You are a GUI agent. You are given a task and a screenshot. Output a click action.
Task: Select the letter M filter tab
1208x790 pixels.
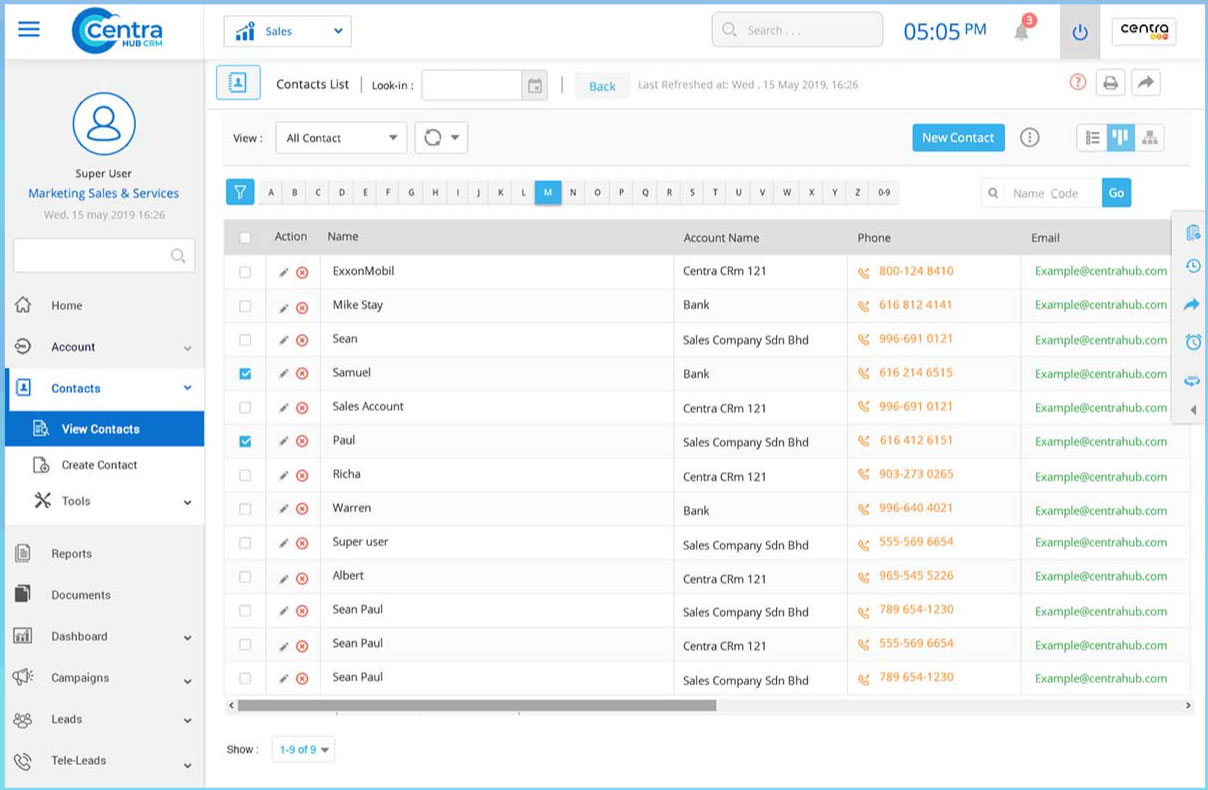click(x=548, y=192)
